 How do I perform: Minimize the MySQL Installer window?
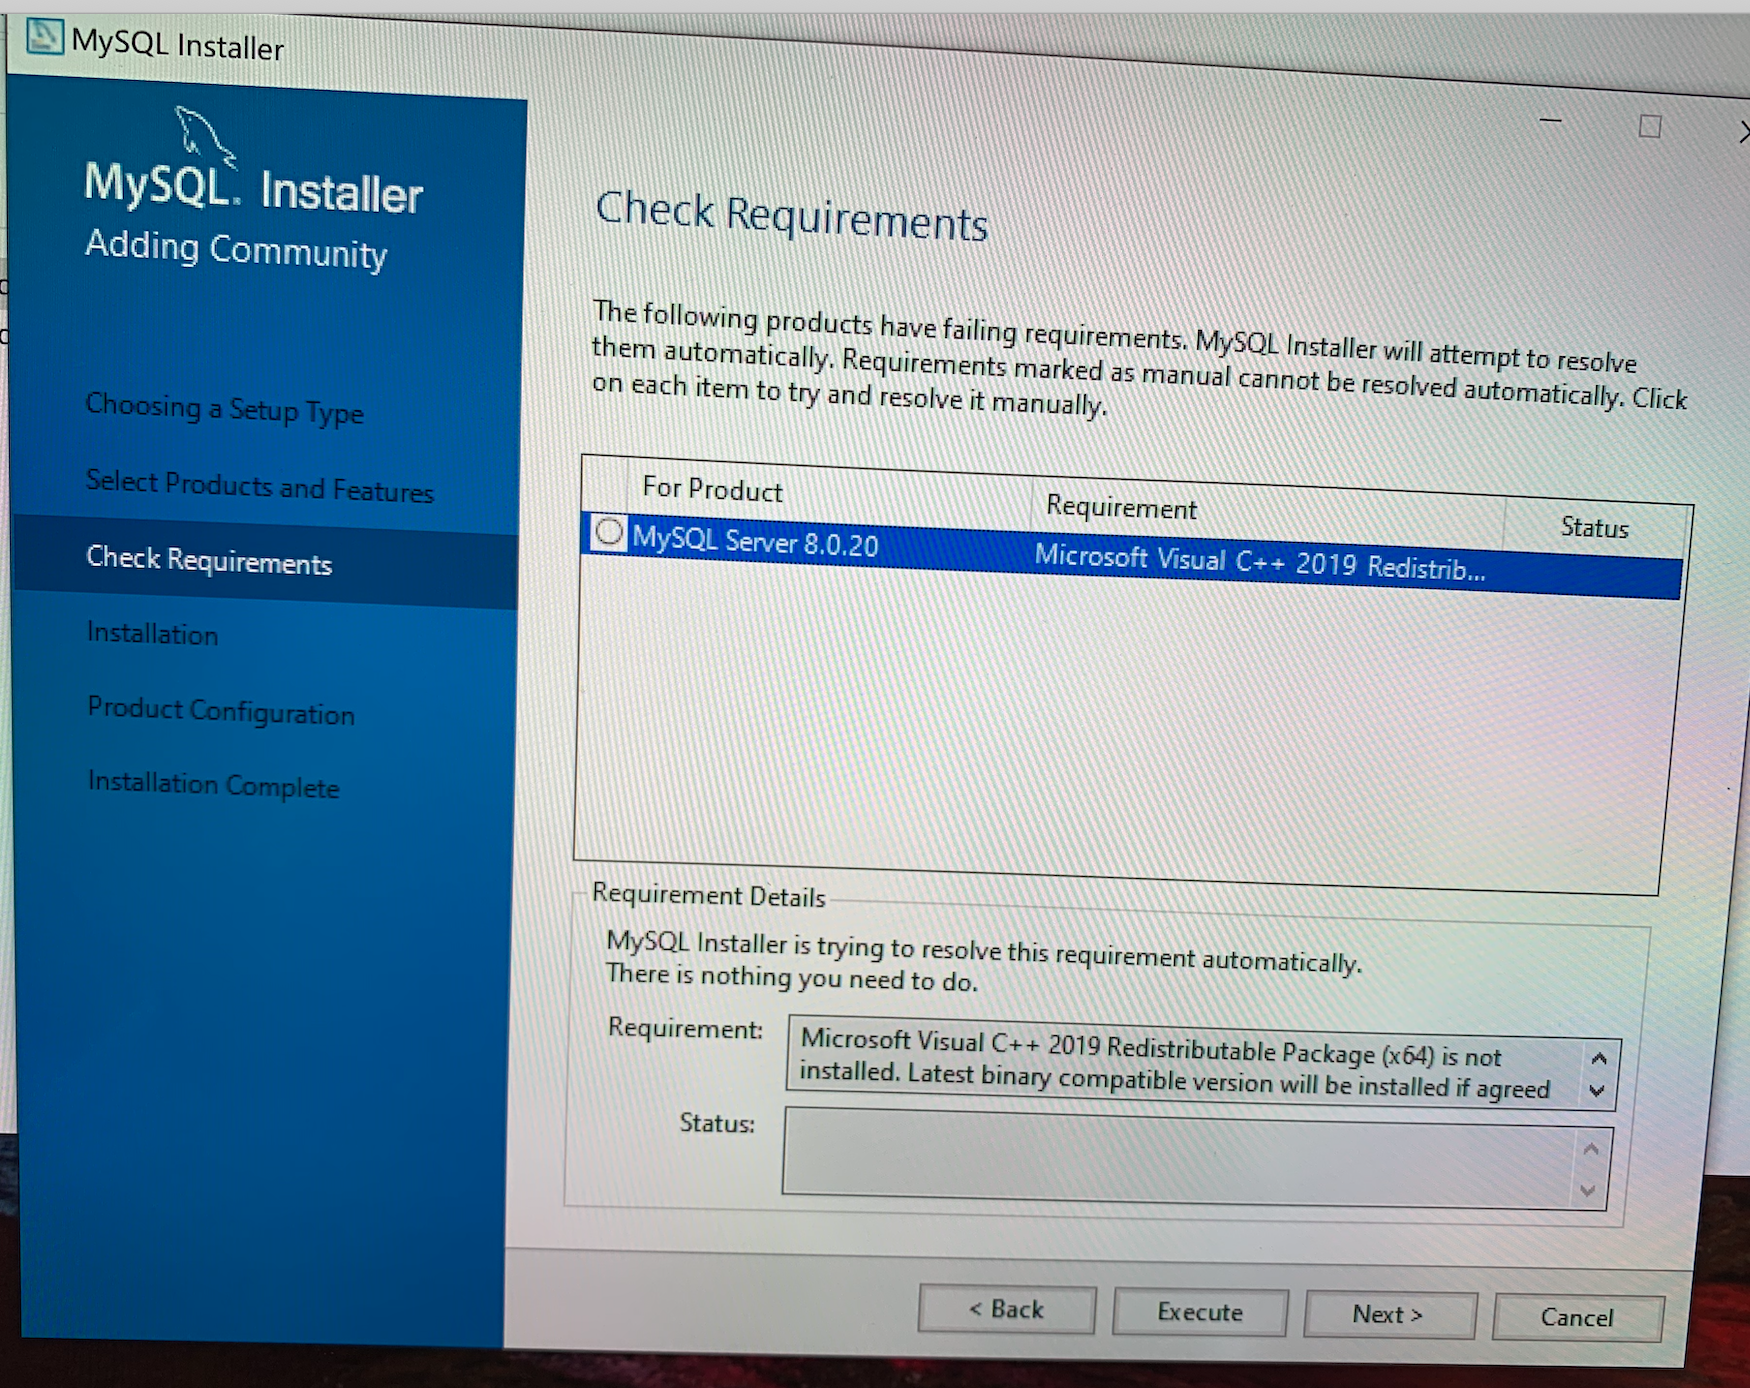coord(1551,120)
